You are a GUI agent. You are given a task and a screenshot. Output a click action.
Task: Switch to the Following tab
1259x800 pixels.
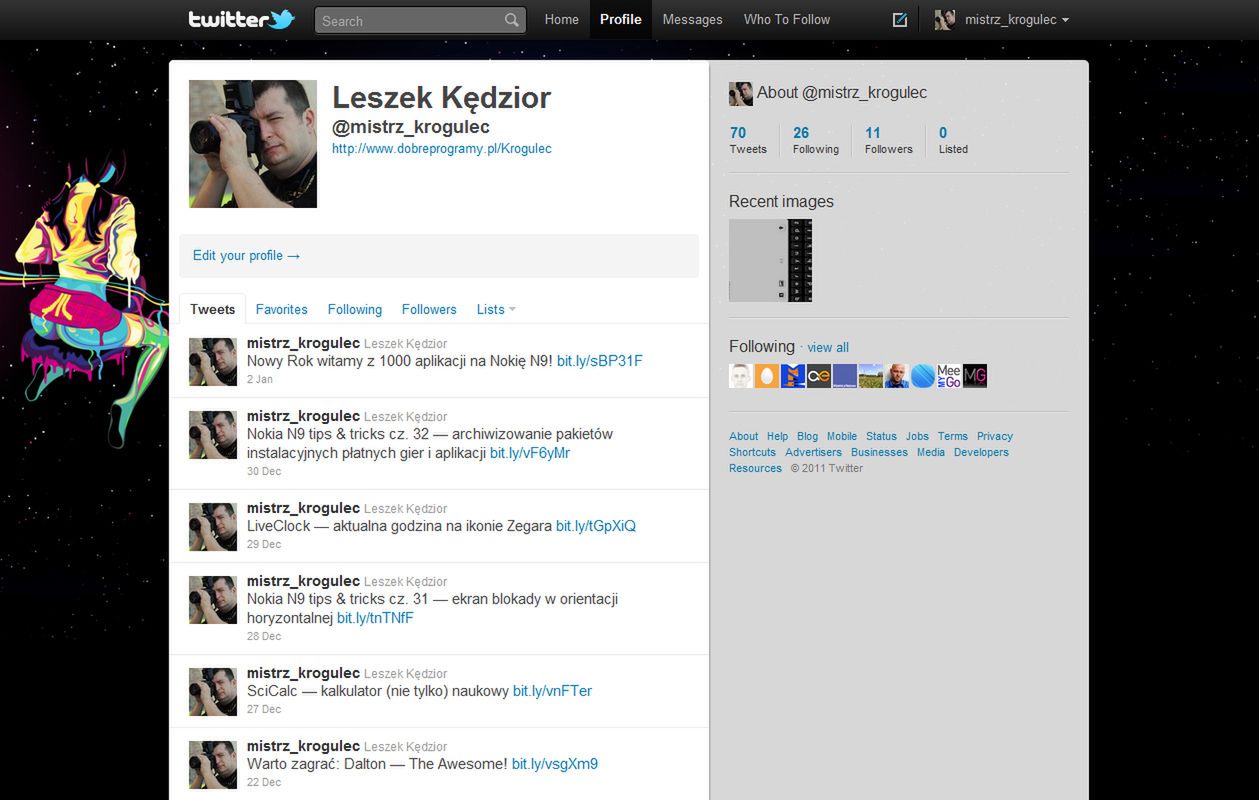click(355, 309)
